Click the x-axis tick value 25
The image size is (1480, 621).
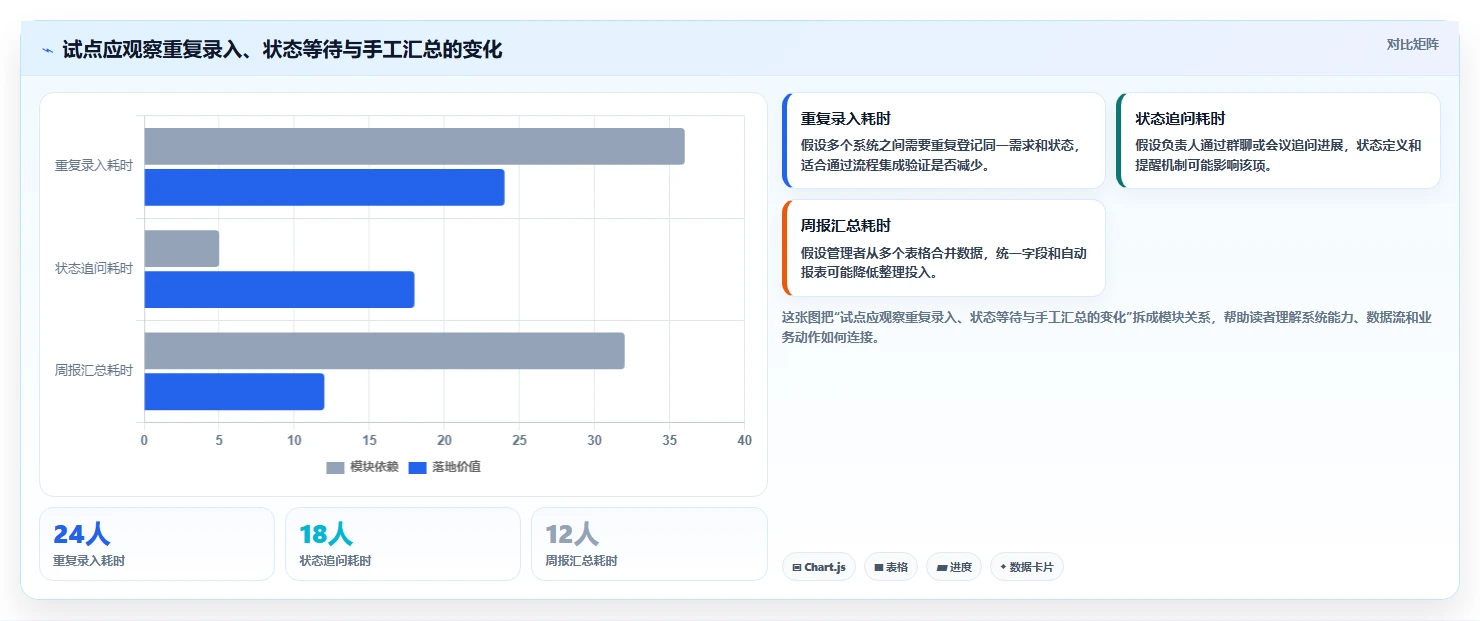coord(519,440)
